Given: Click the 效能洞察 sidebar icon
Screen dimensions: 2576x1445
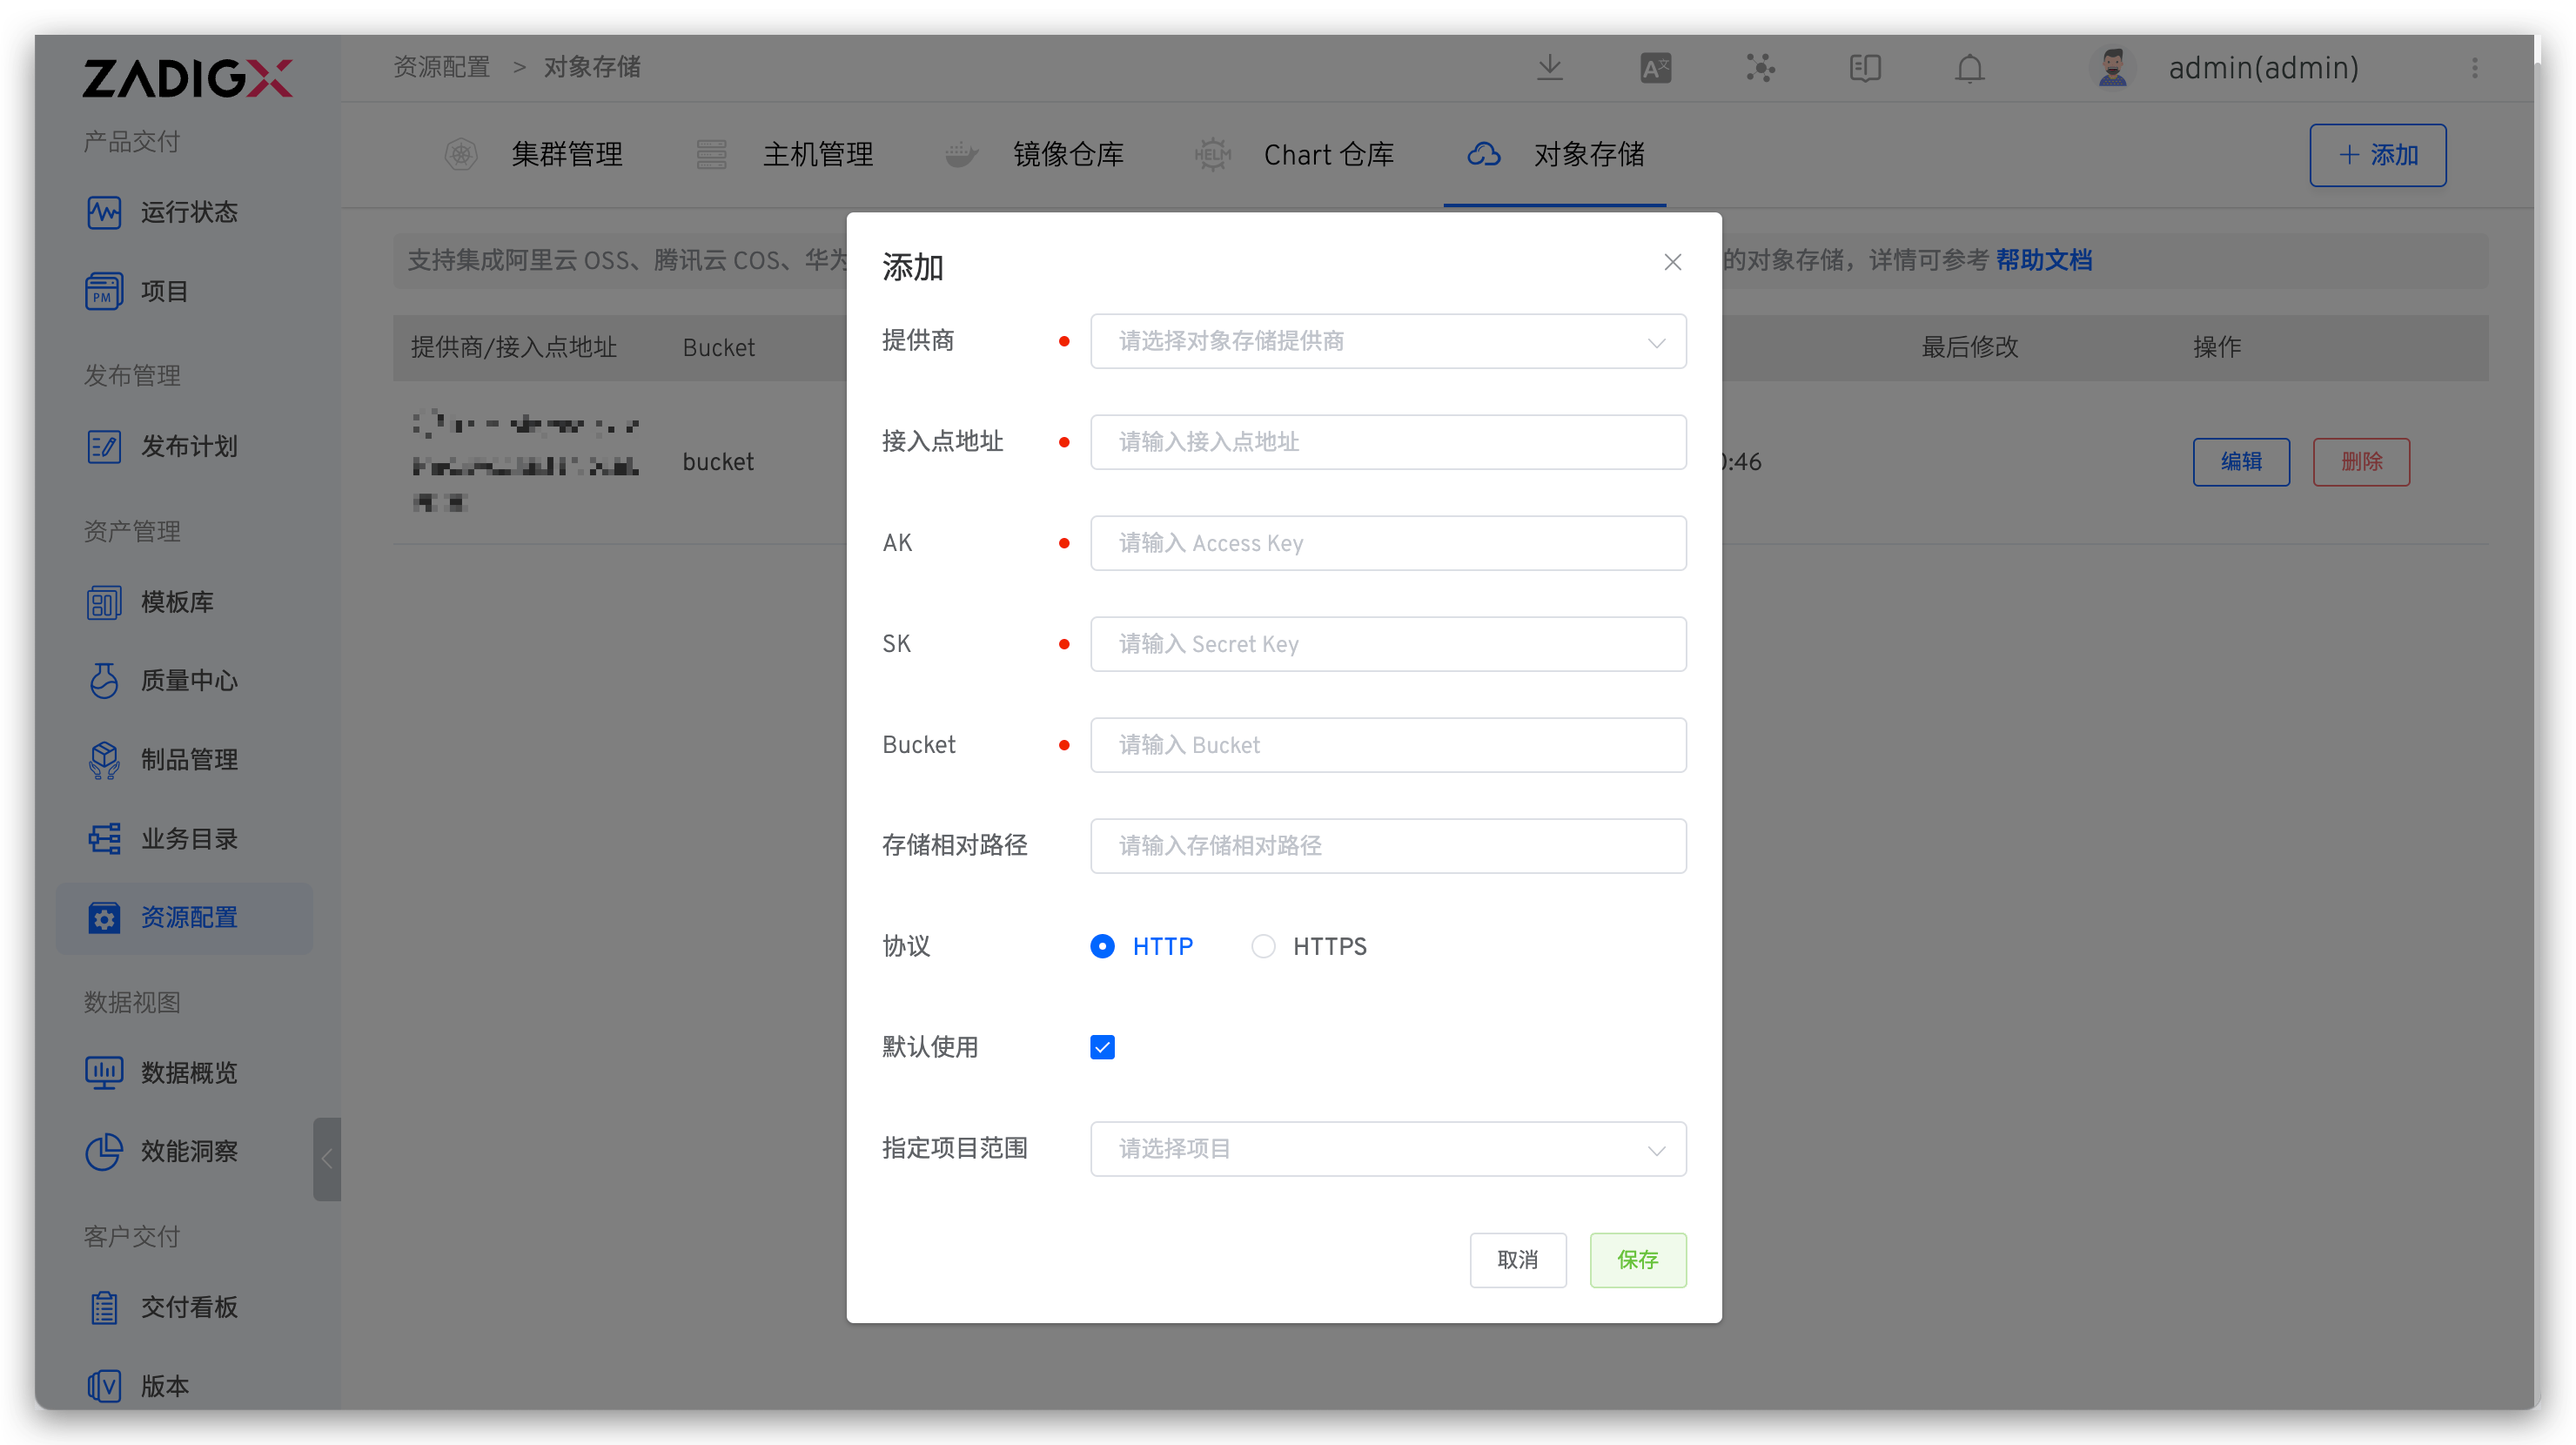Looking at the screenshot, I should [104, 1151].
